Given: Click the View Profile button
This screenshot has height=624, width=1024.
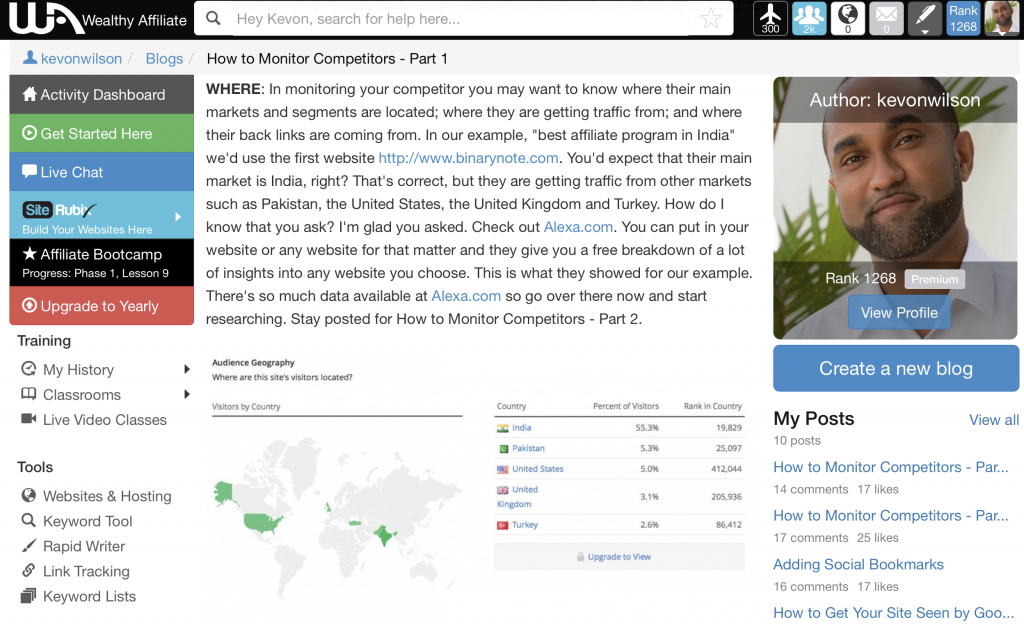Looking at the screenshot, I should (899, 313).
